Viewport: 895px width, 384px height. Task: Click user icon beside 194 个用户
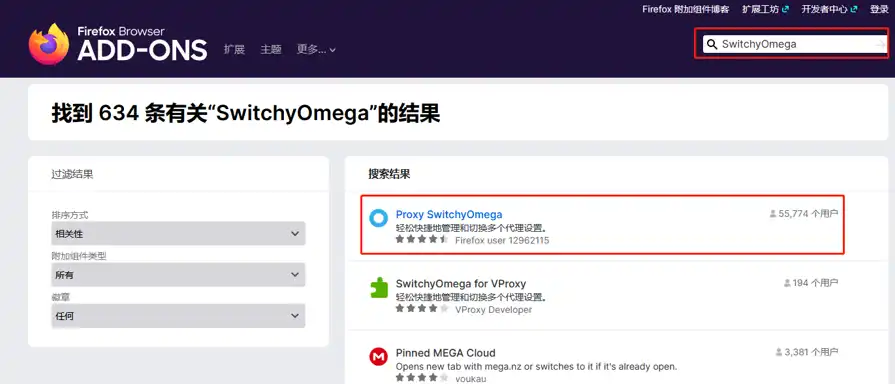point(788,283)
